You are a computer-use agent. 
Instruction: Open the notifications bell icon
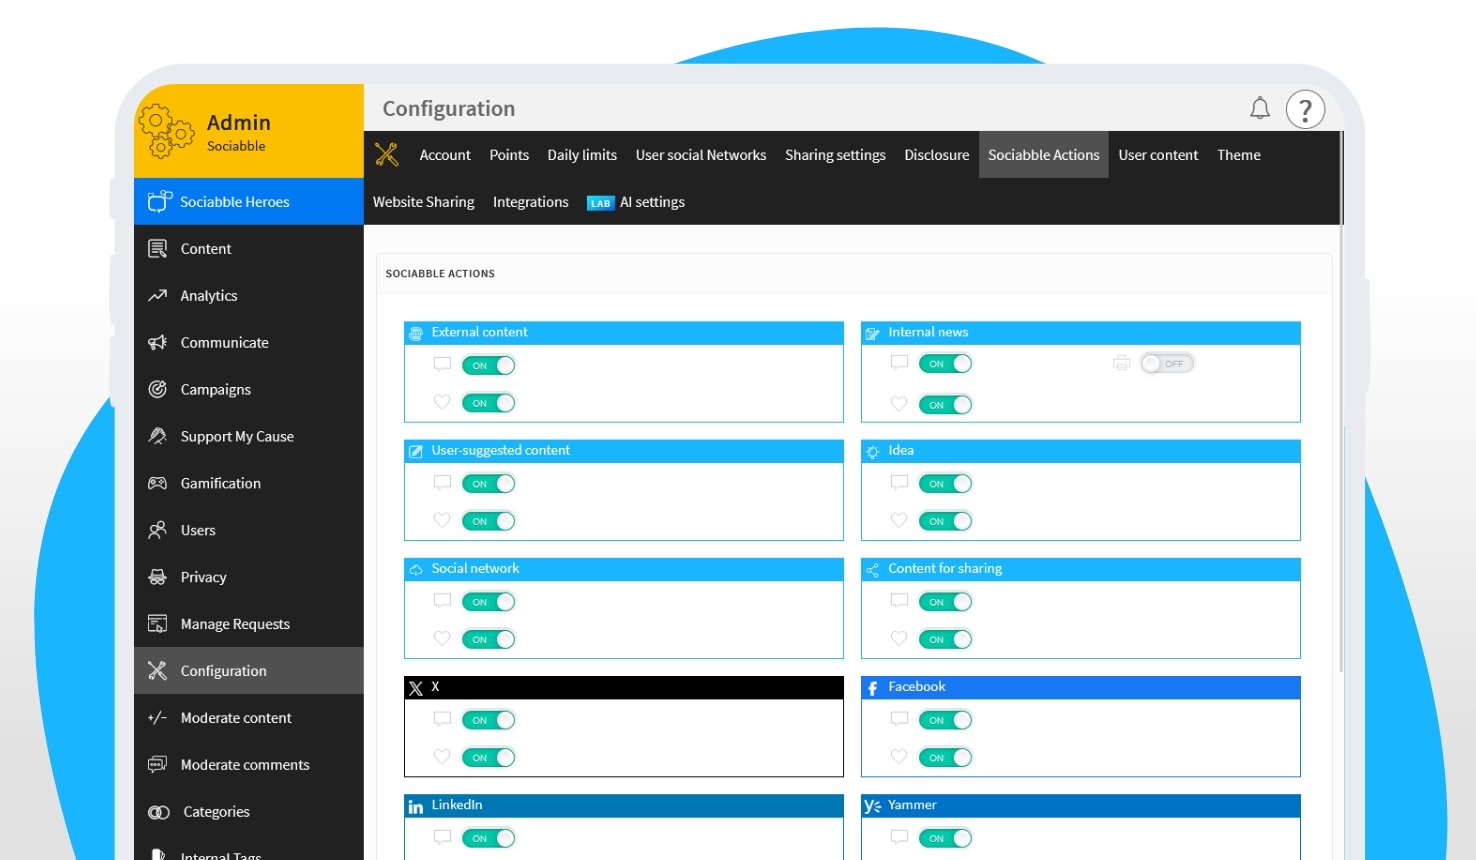point(1260,108)
